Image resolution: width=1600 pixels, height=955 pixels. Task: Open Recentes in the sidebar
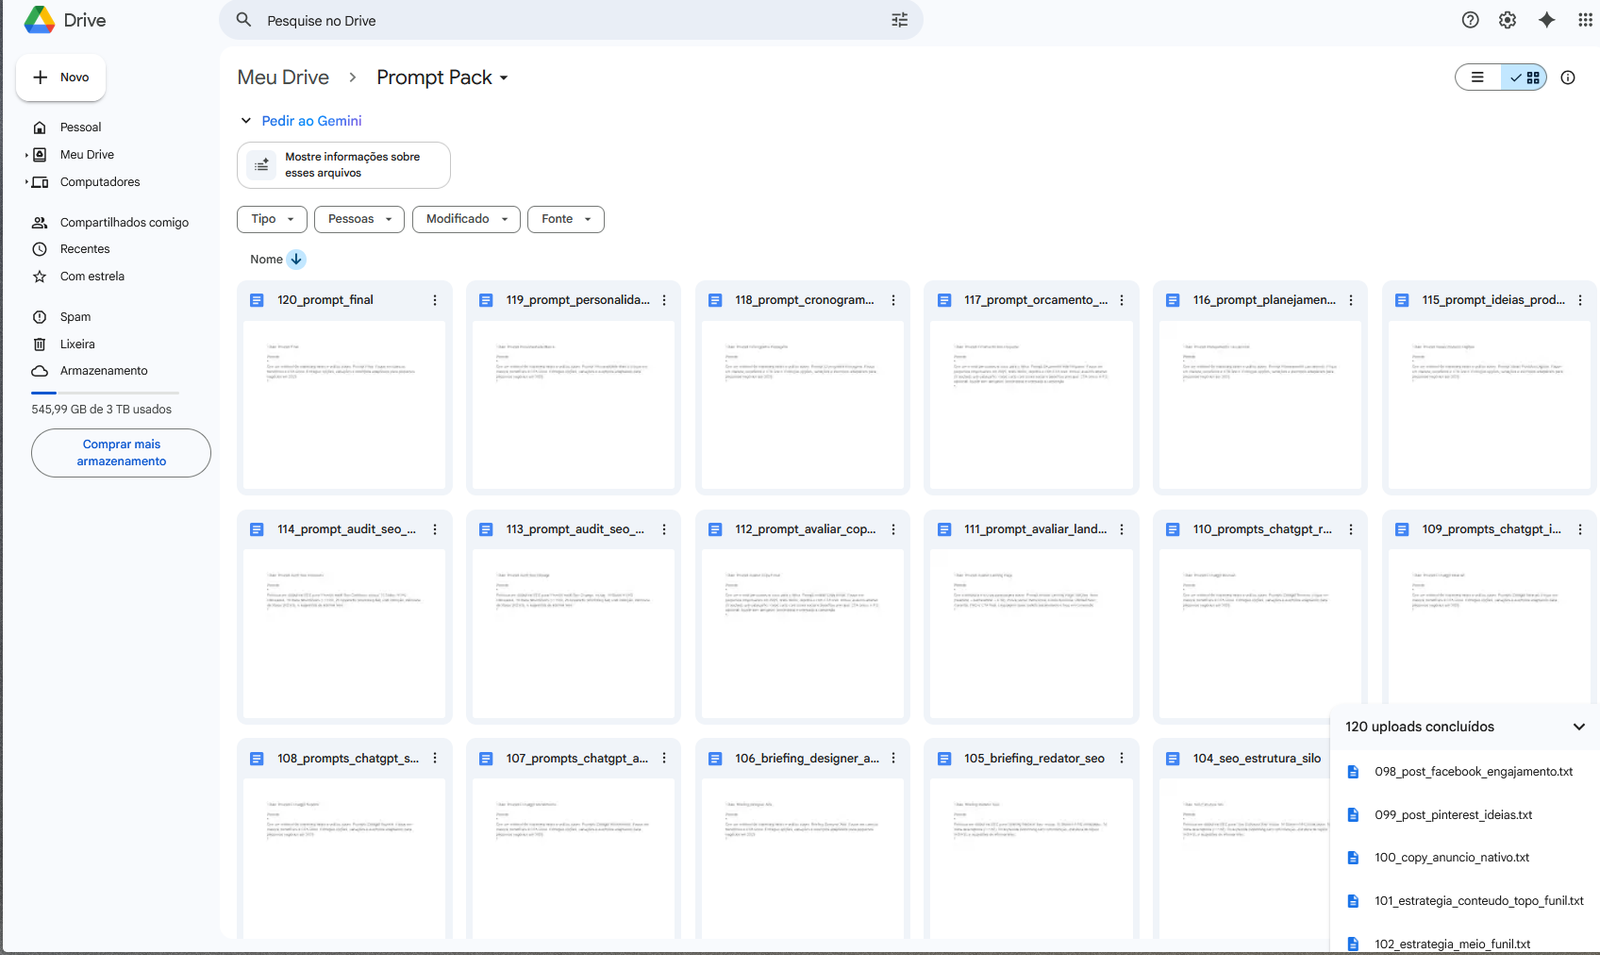[84, 248]
